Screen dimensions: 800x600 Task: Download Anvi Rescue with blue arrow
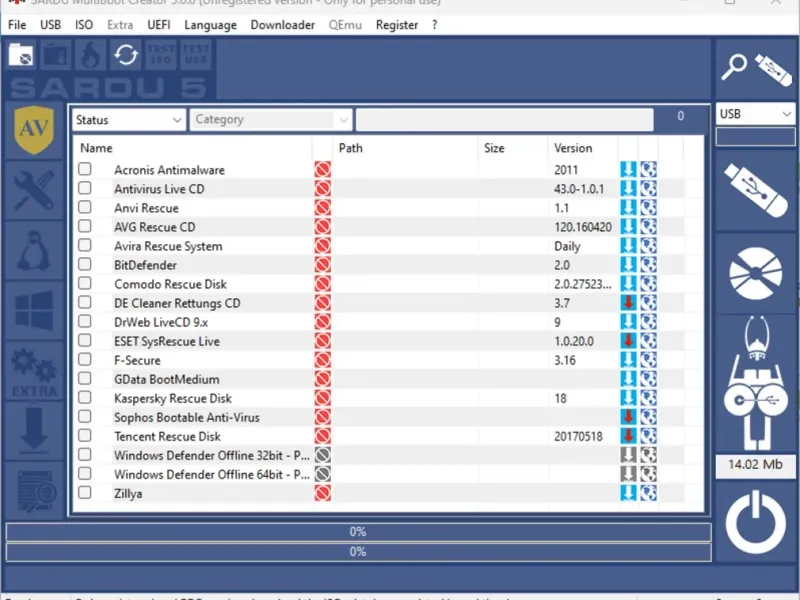point(628,208)
